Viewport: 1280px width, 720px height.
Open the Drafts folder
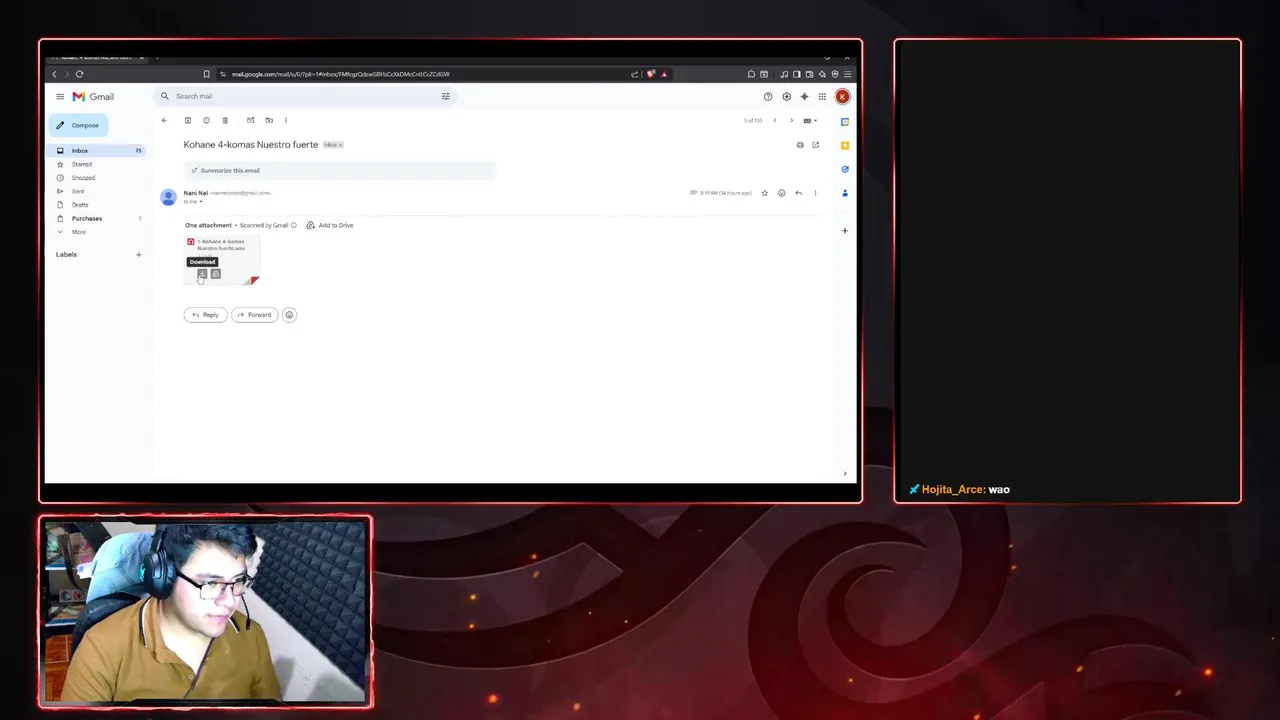80,205
